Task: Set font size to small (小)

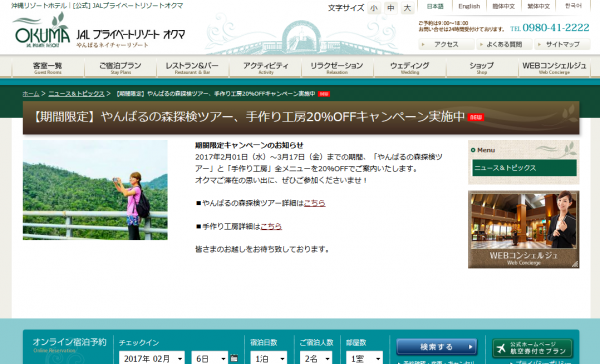Action: tap(374, 8)
